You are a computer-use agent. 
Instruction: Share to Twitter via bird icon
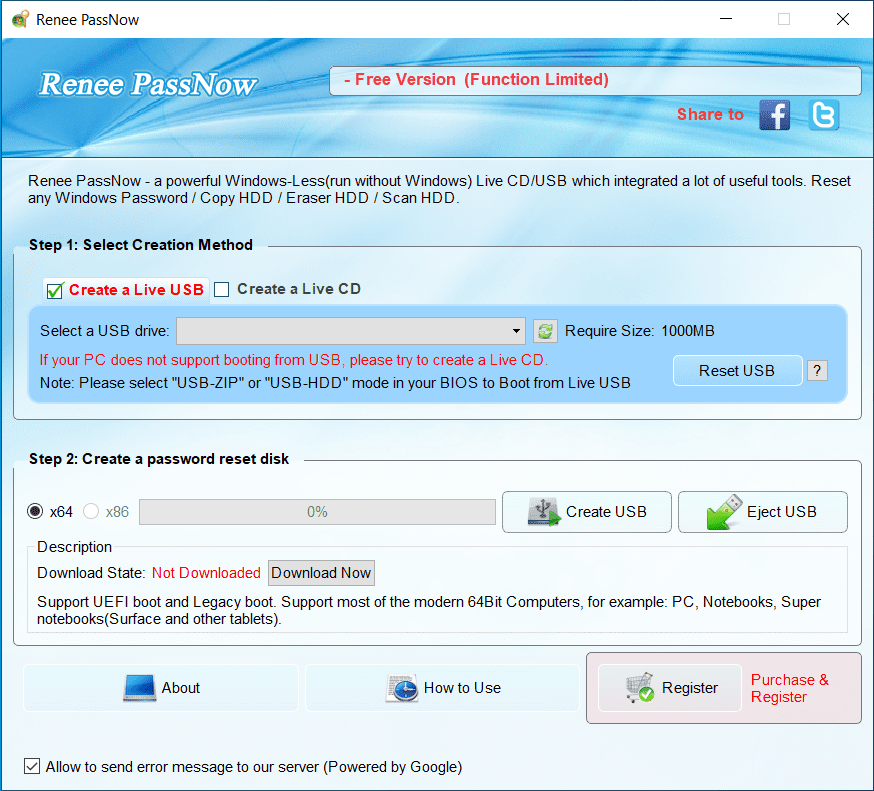(823, 115)
